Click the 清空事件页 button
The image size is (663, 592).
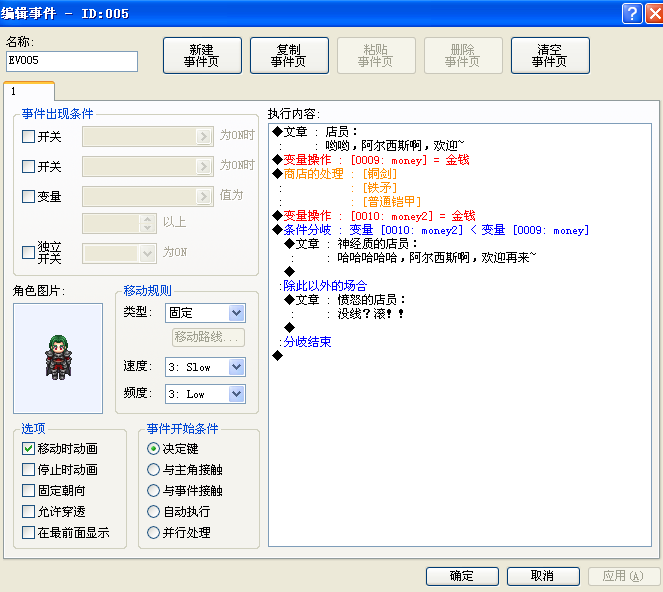[550, 55]
